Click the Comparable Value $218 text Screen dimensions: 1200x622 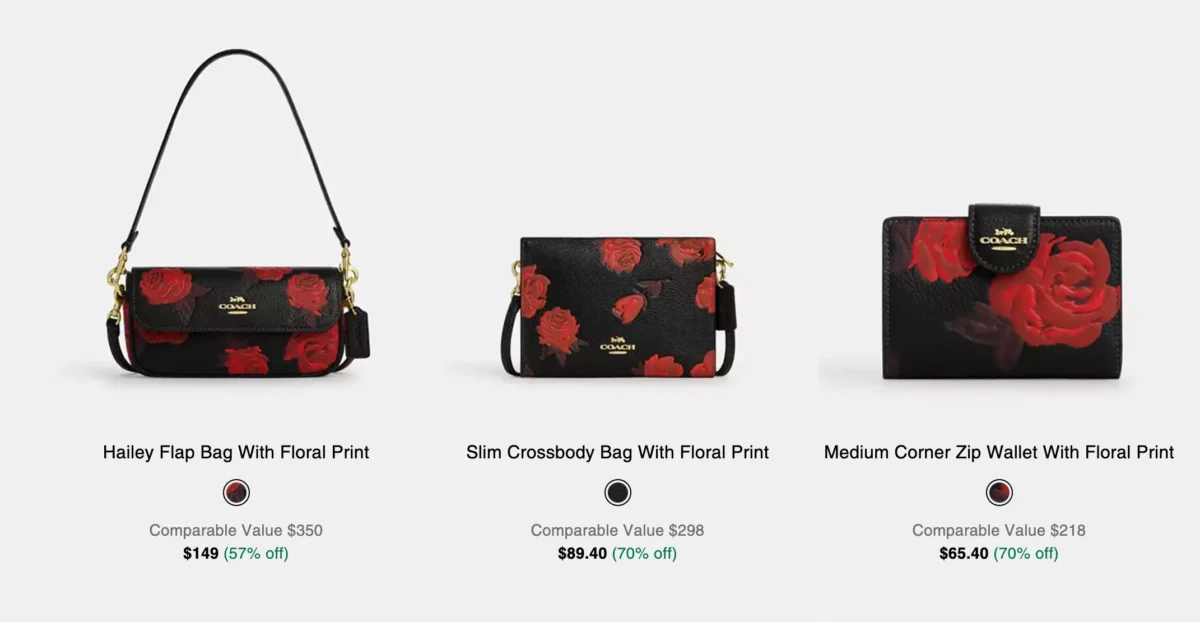999,530
